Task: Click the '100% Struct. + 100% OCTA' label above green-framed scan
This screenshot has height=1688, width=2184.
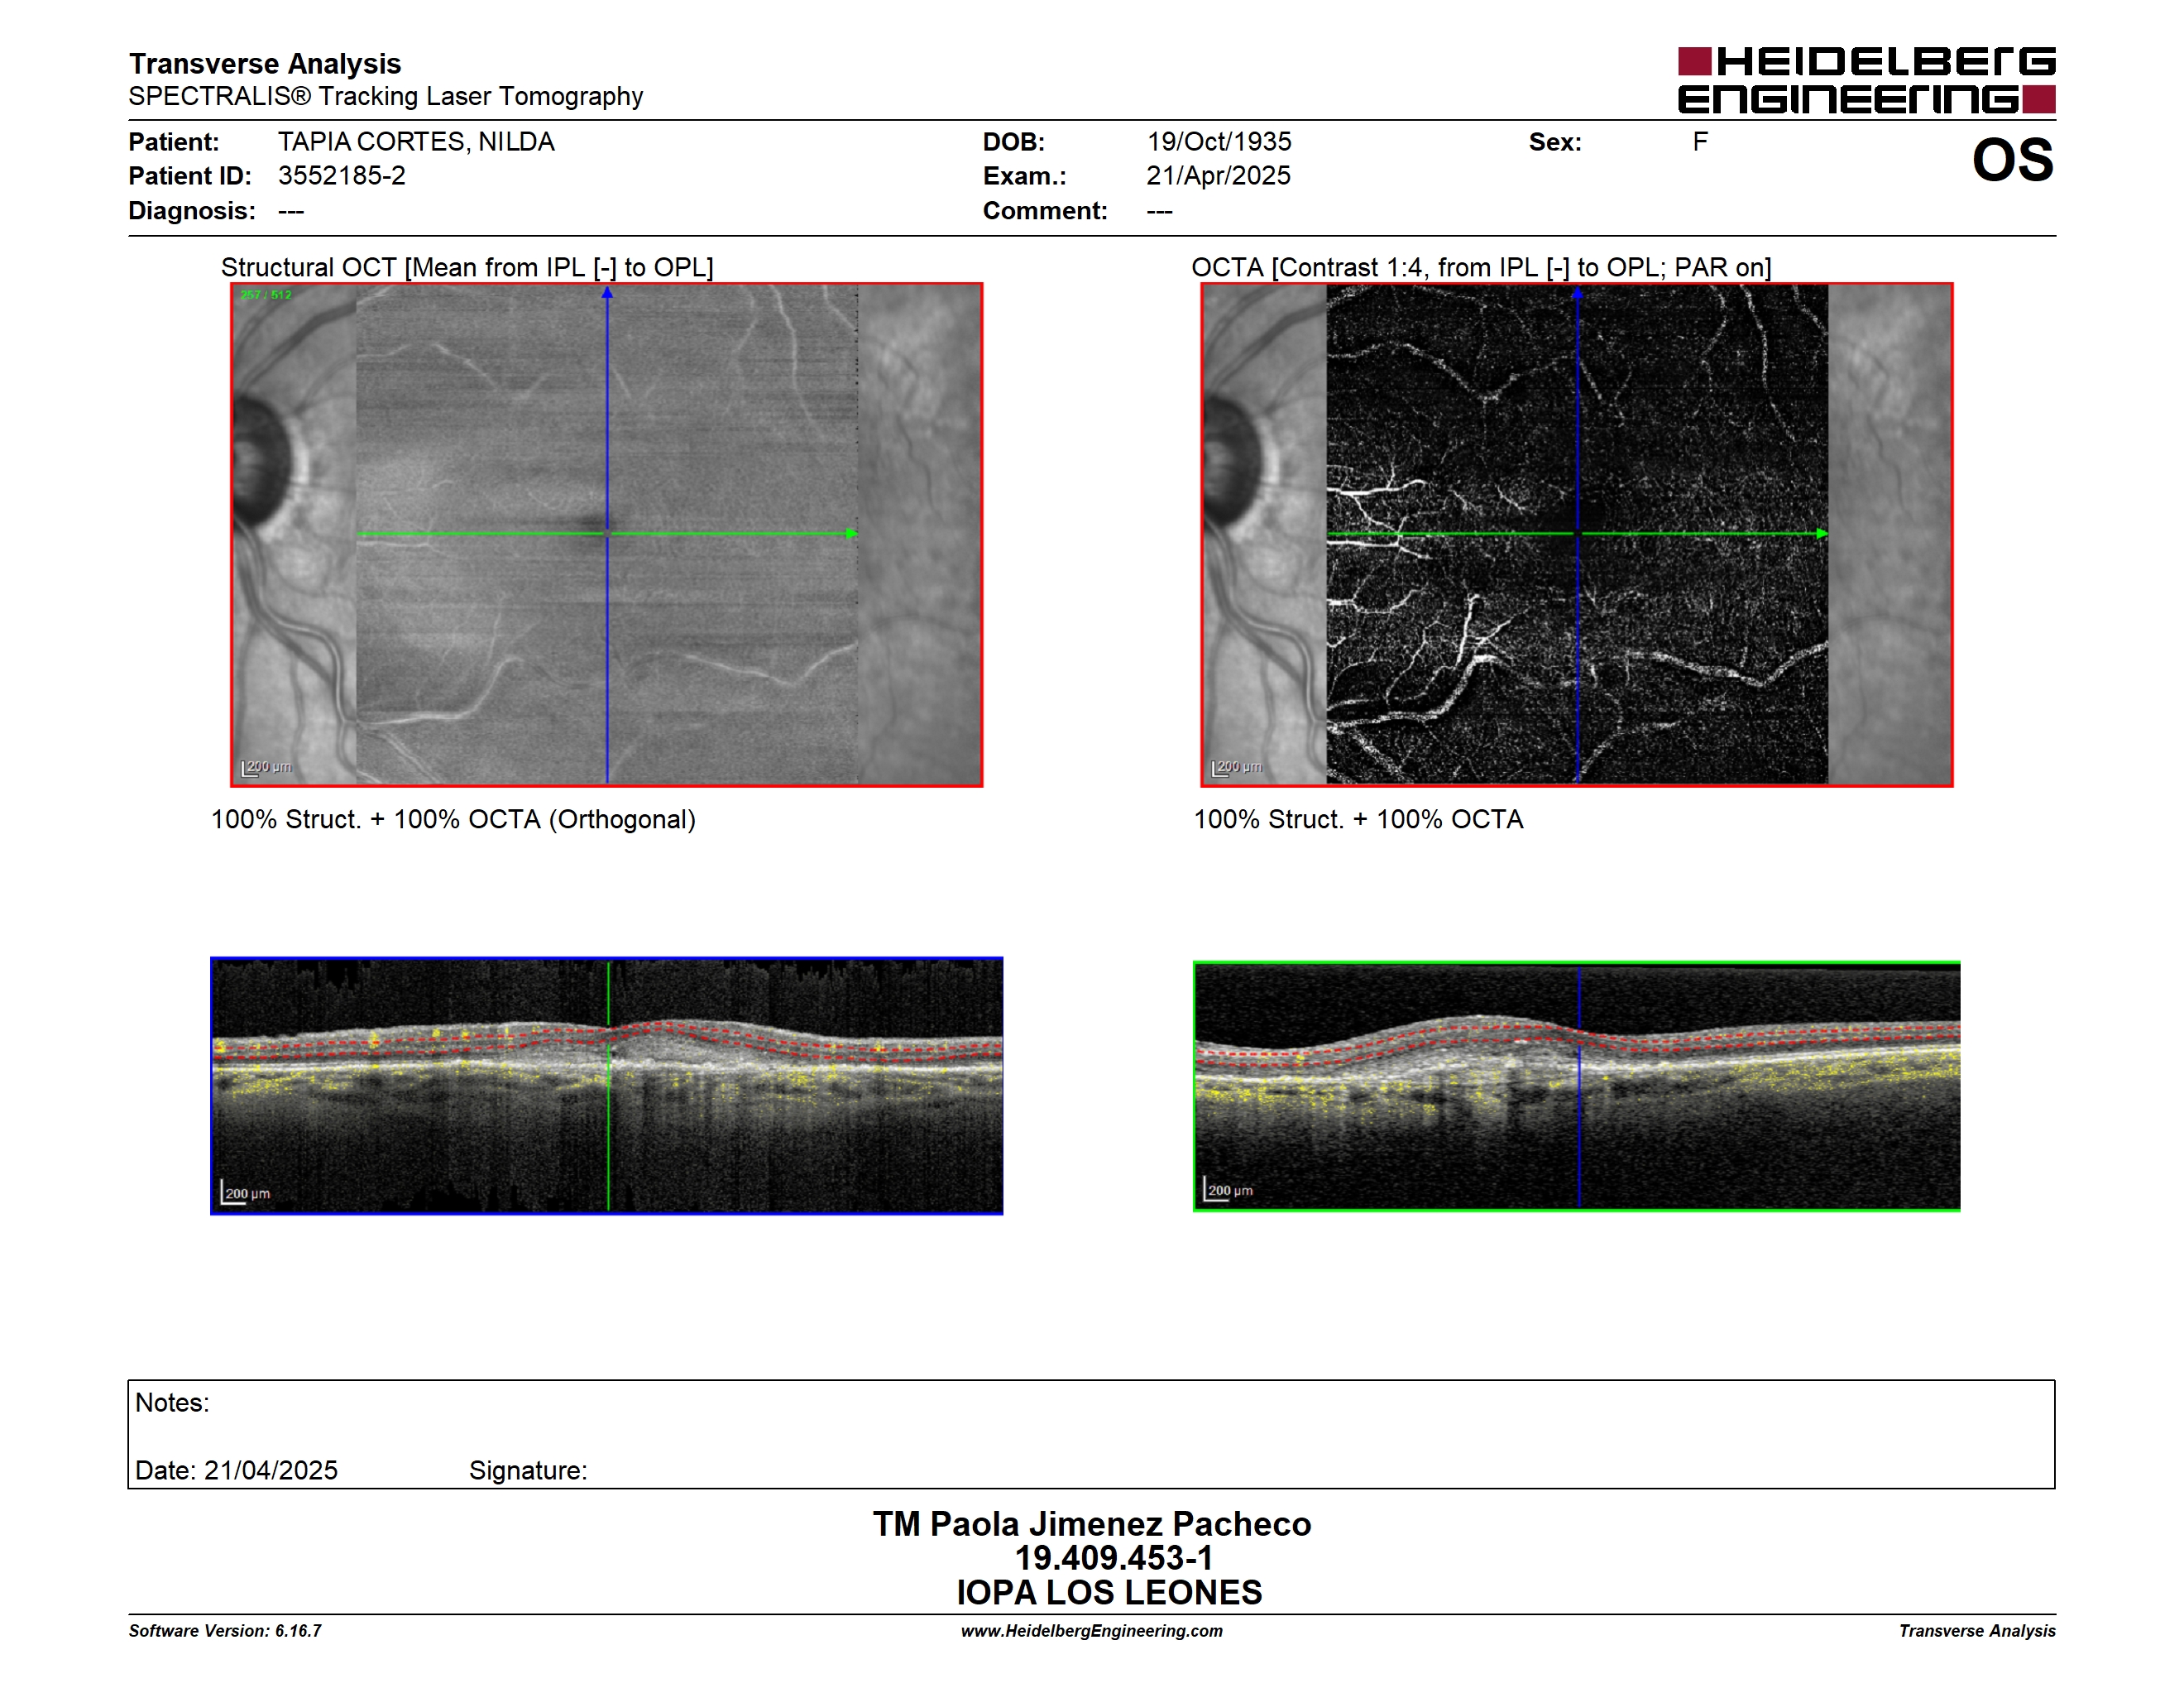Action: pos(1358,819)
